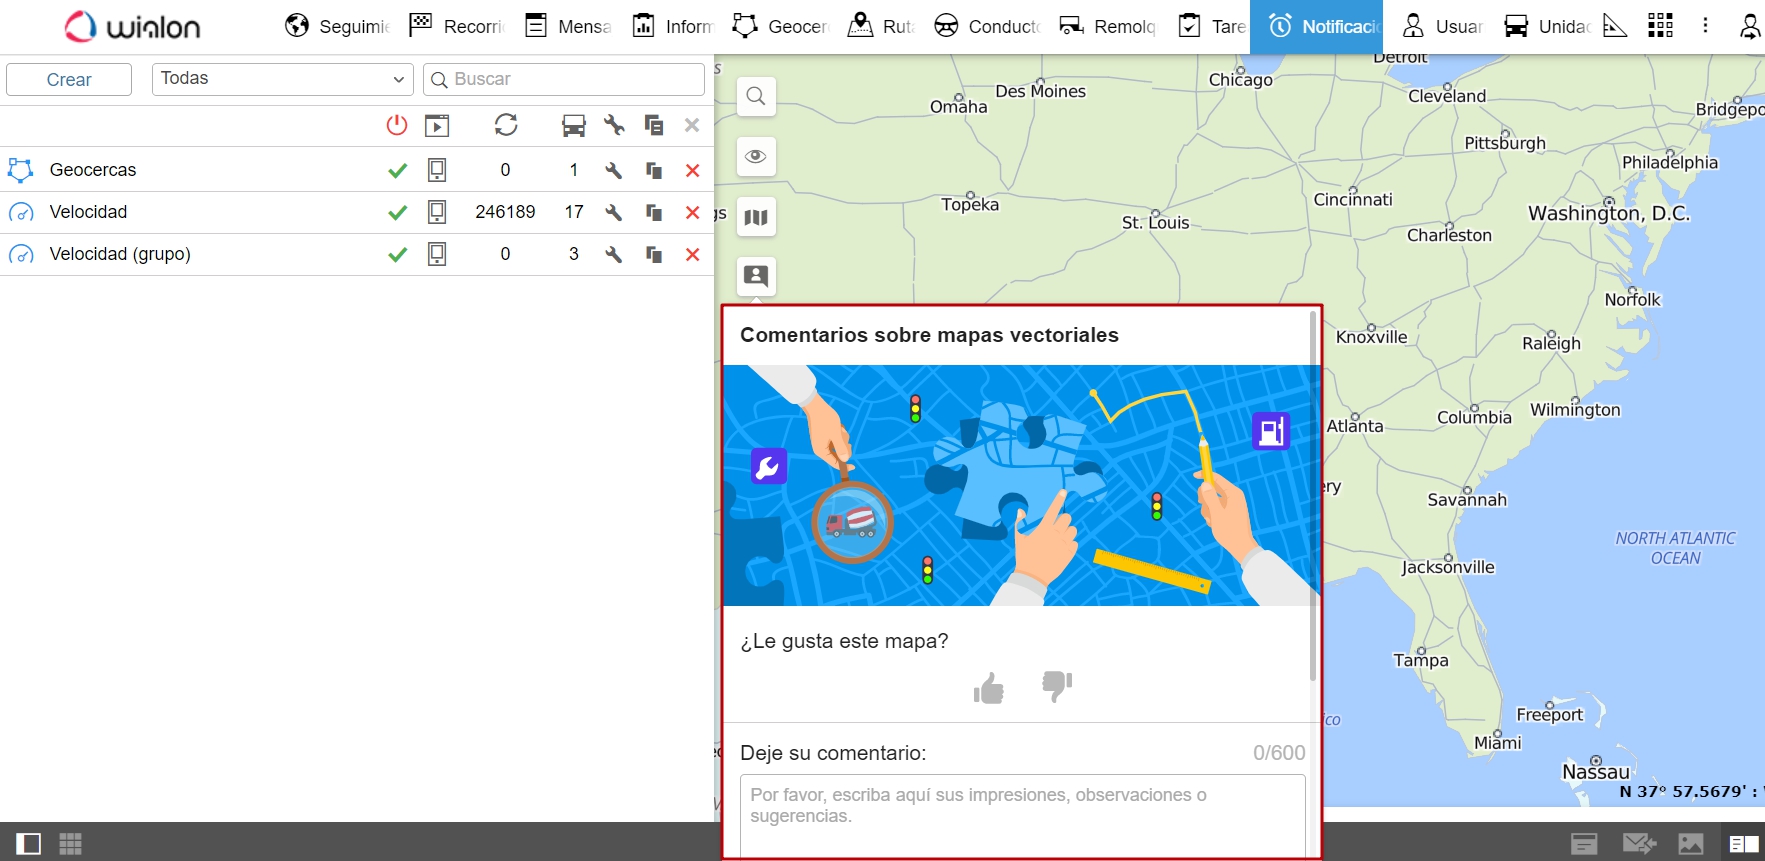
Task: Toggle the Geocercas notification enabled checkmark
Action: [x=397, y=170]
